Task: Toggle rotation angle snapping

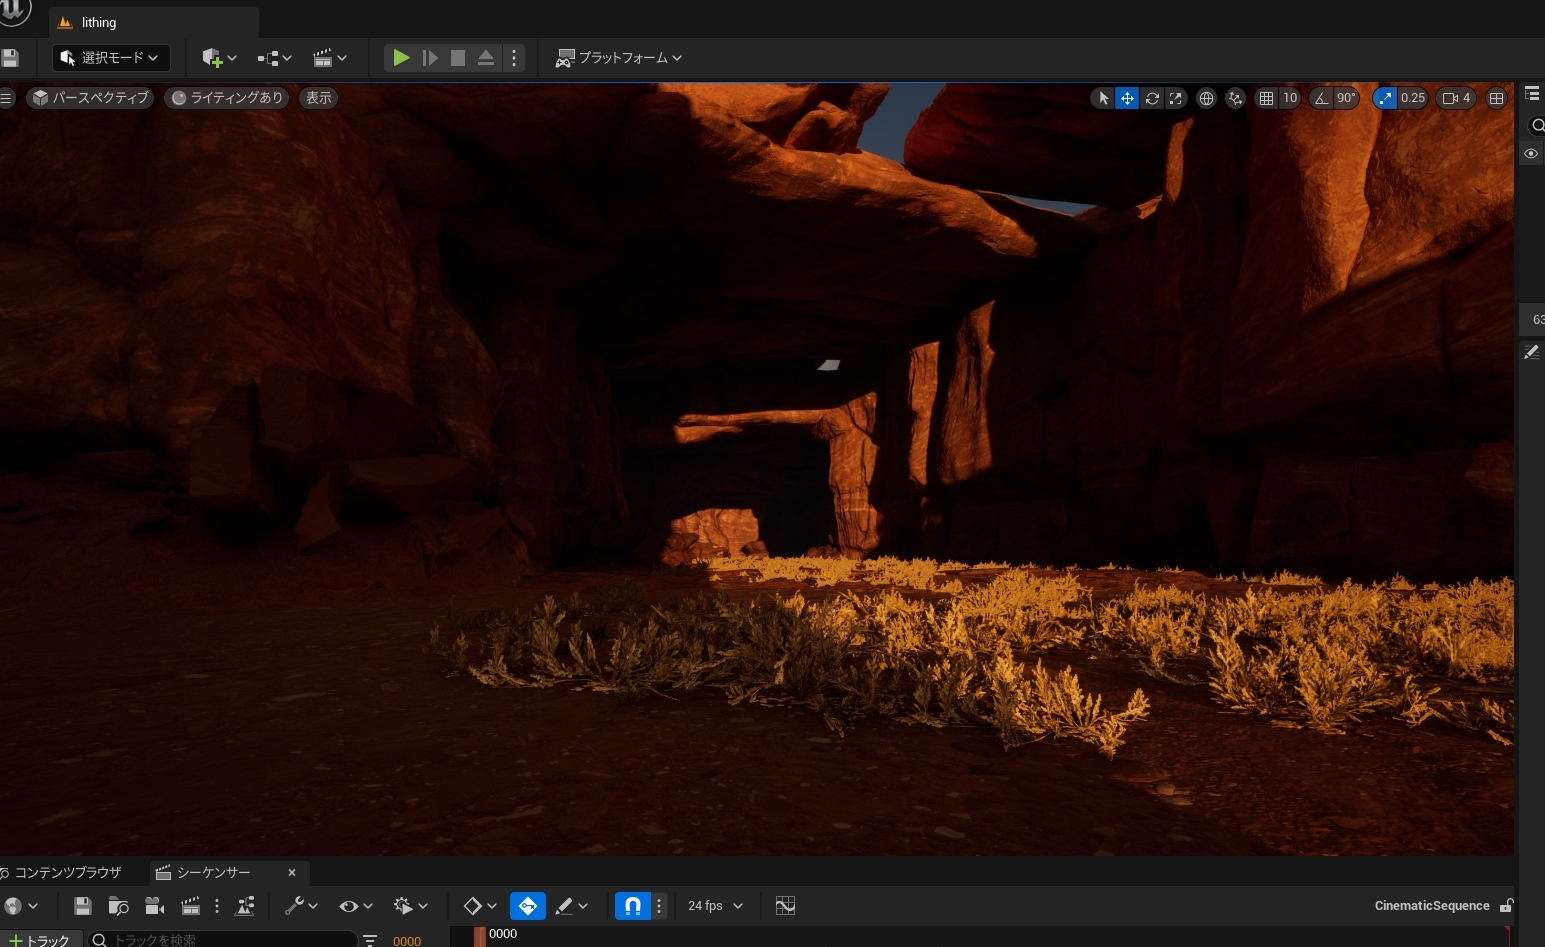Action: (x=1322, y=98)
